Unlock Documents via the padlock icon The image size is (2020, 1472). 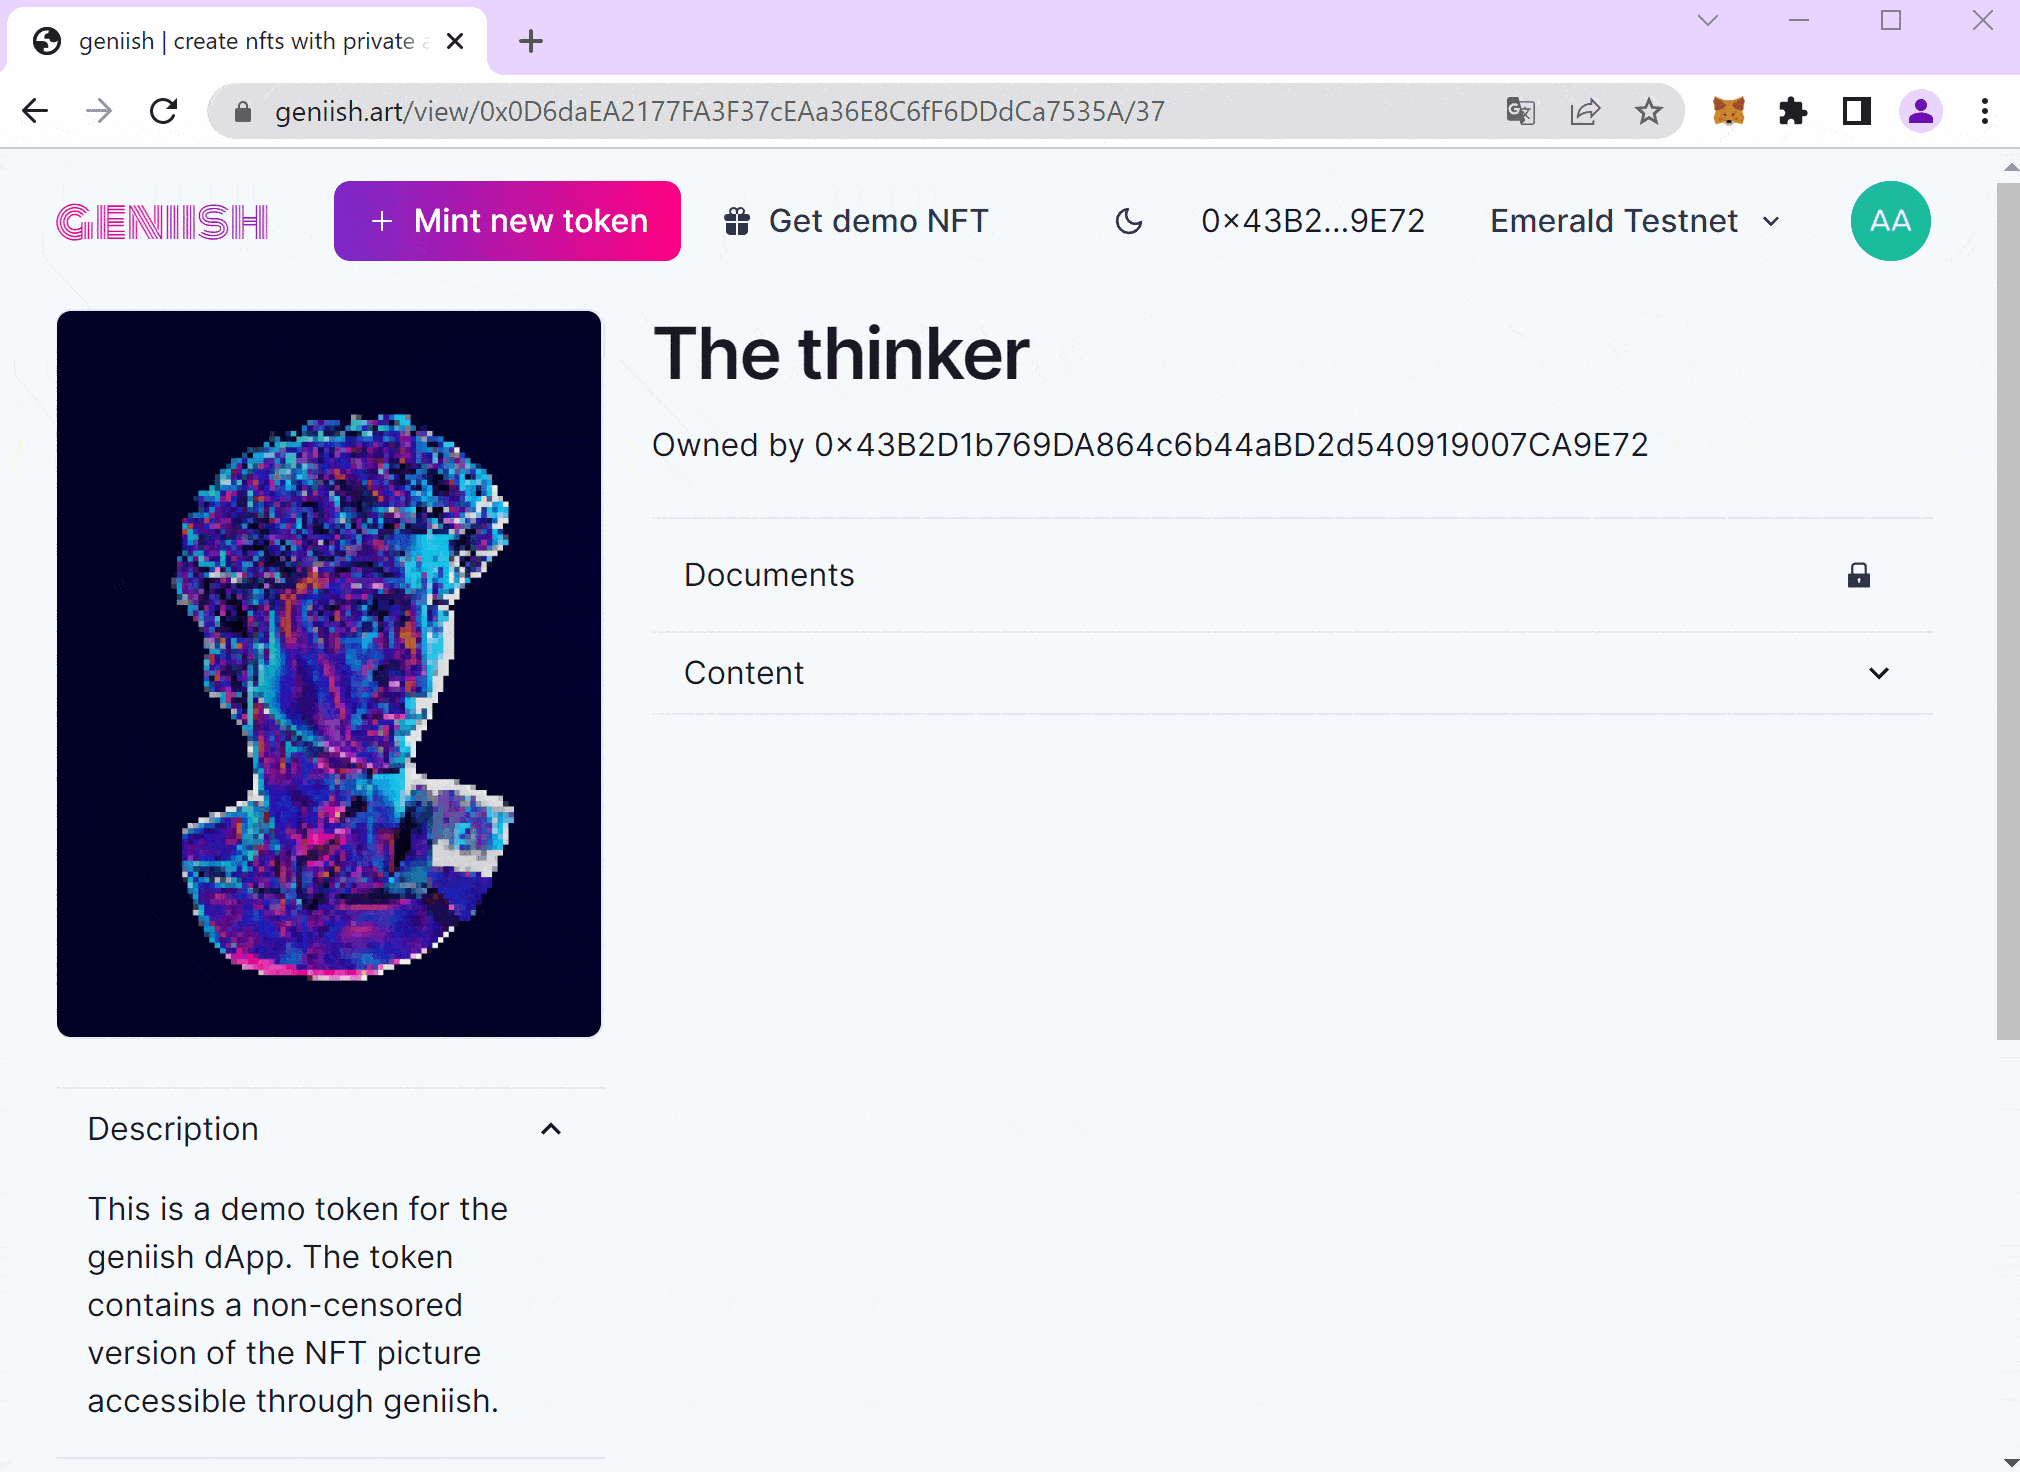[x=1859, y=575]
